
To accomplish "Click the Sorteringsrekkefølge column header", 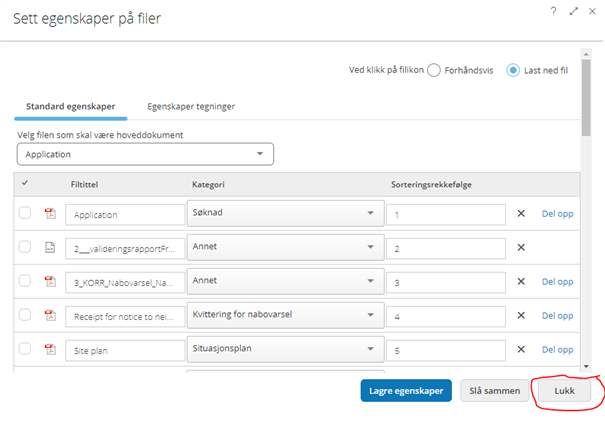I will coord(431,184).
